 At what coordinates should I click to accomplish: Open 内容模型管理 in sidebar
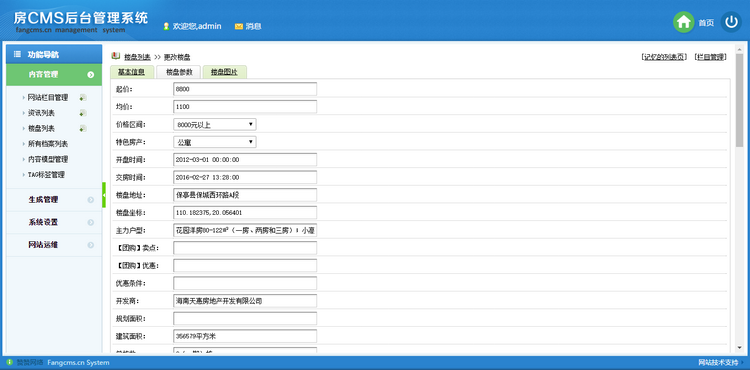[48, 159]
